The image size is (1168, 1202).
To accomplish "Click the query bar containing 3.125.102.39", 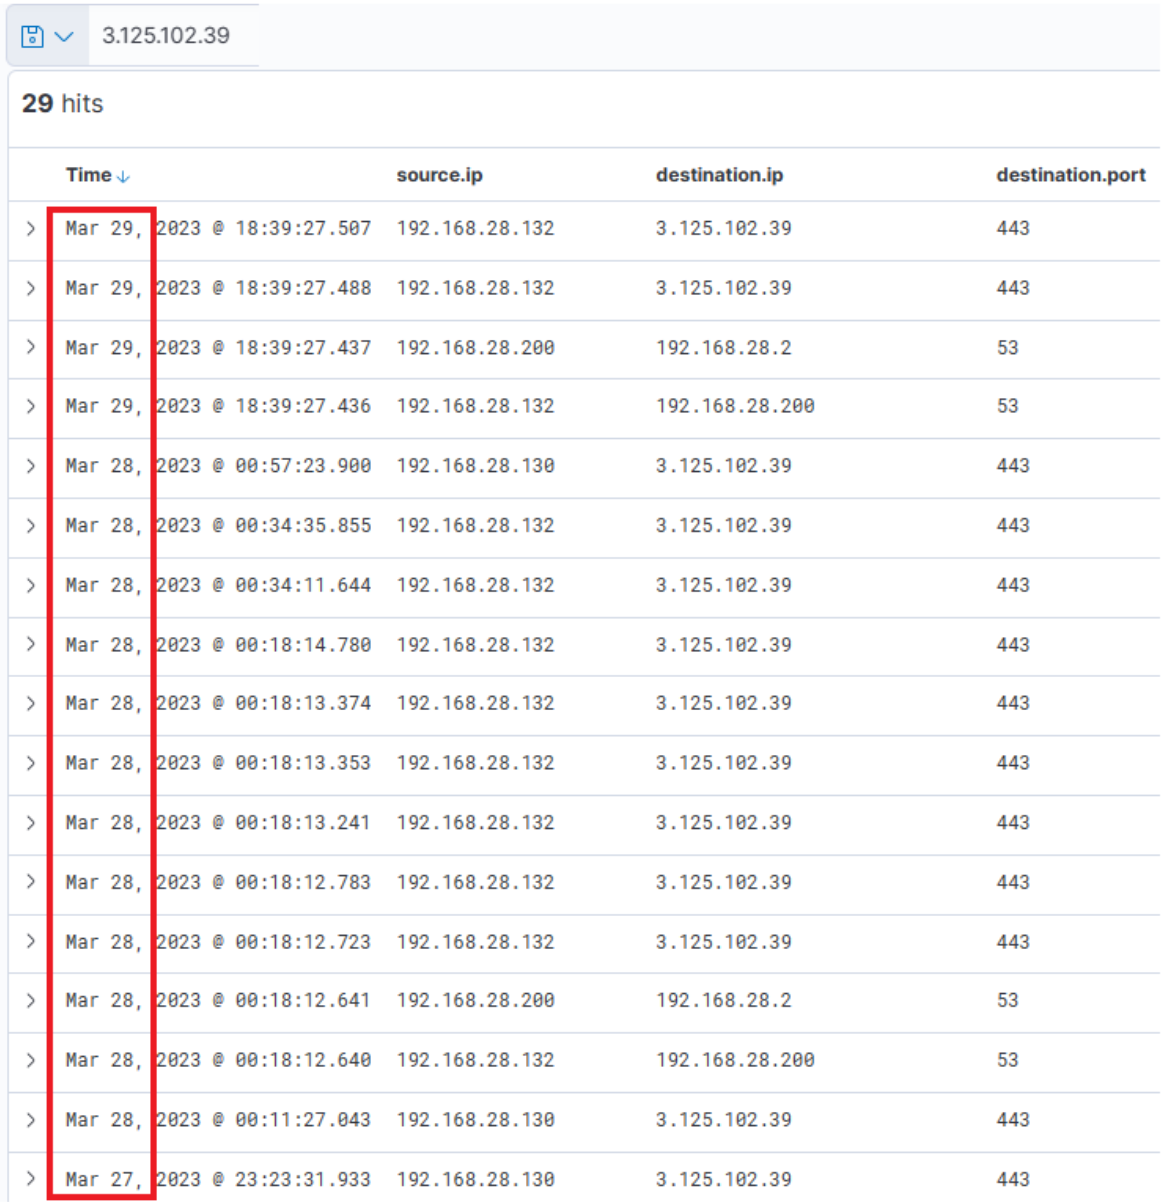I will point(166,36).
